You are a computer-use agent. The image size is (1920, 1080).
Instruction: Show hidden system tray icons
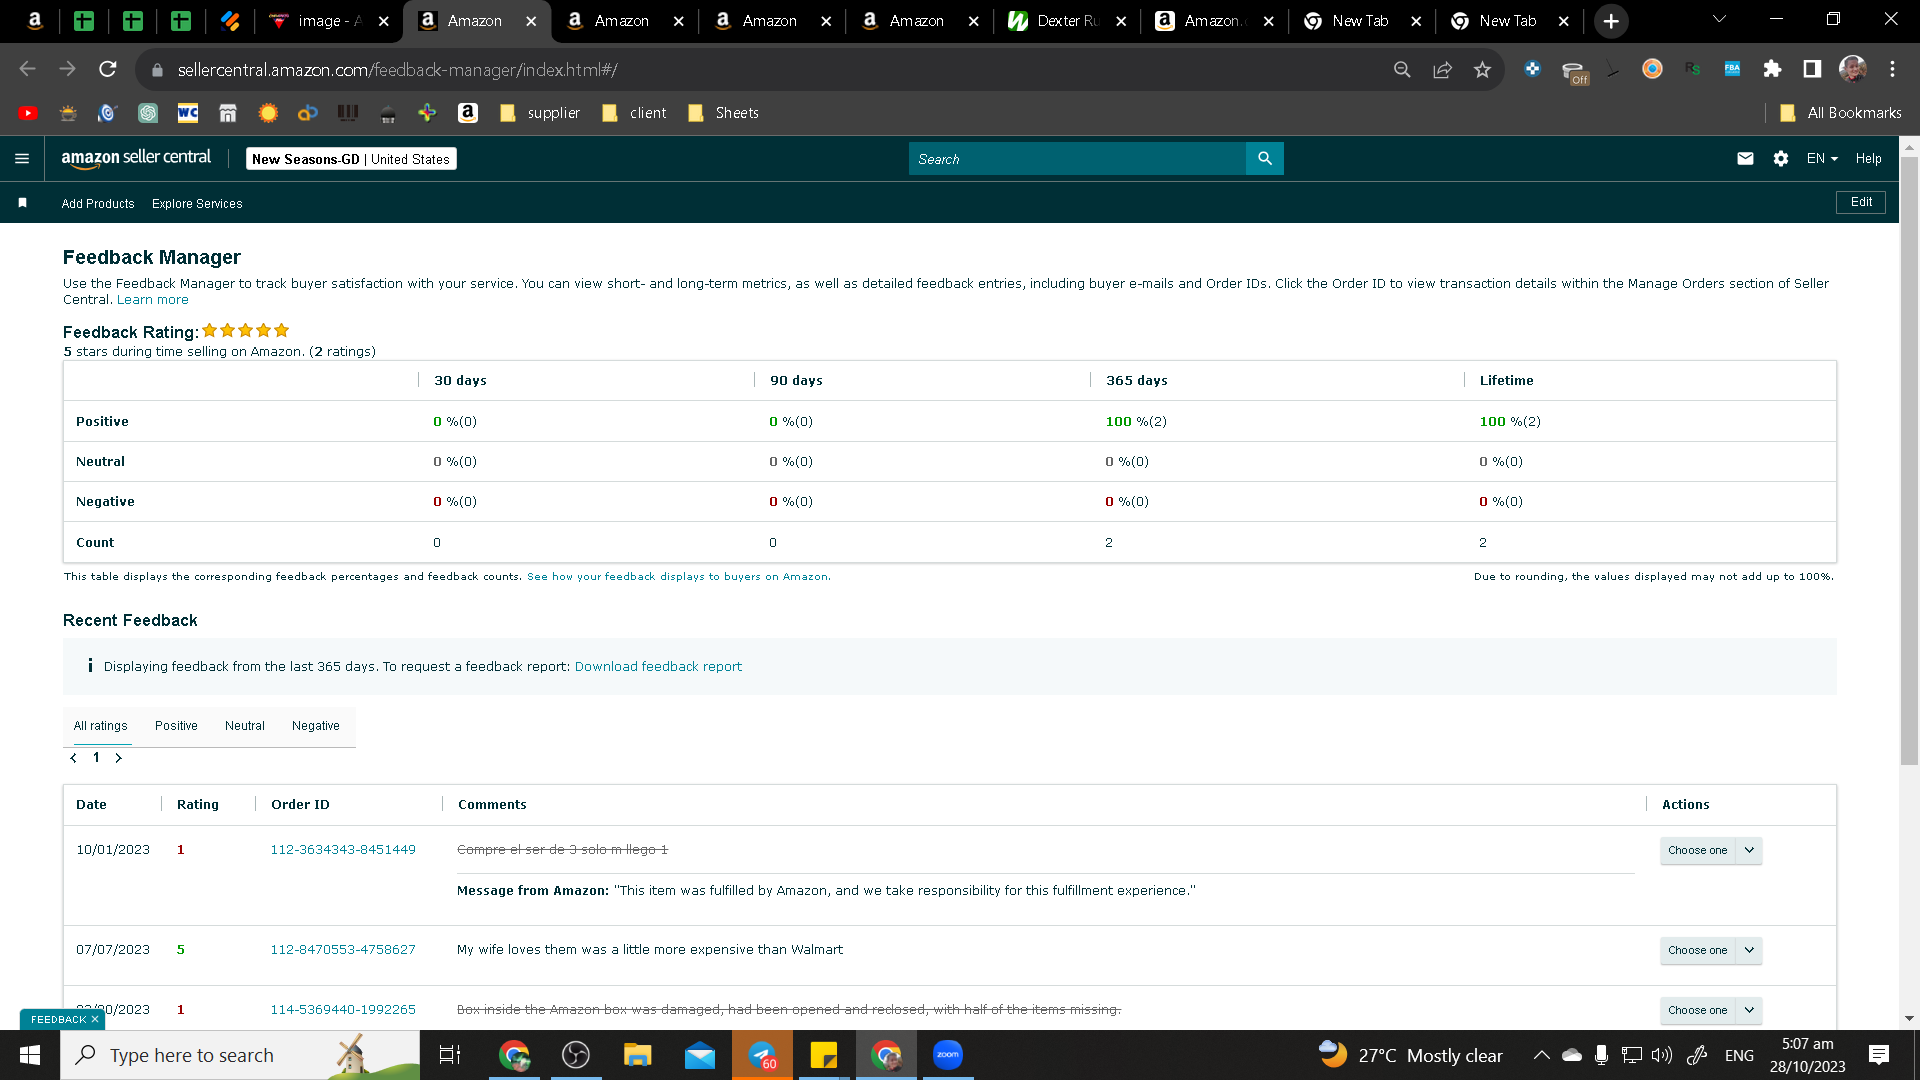[1541, 1055]
